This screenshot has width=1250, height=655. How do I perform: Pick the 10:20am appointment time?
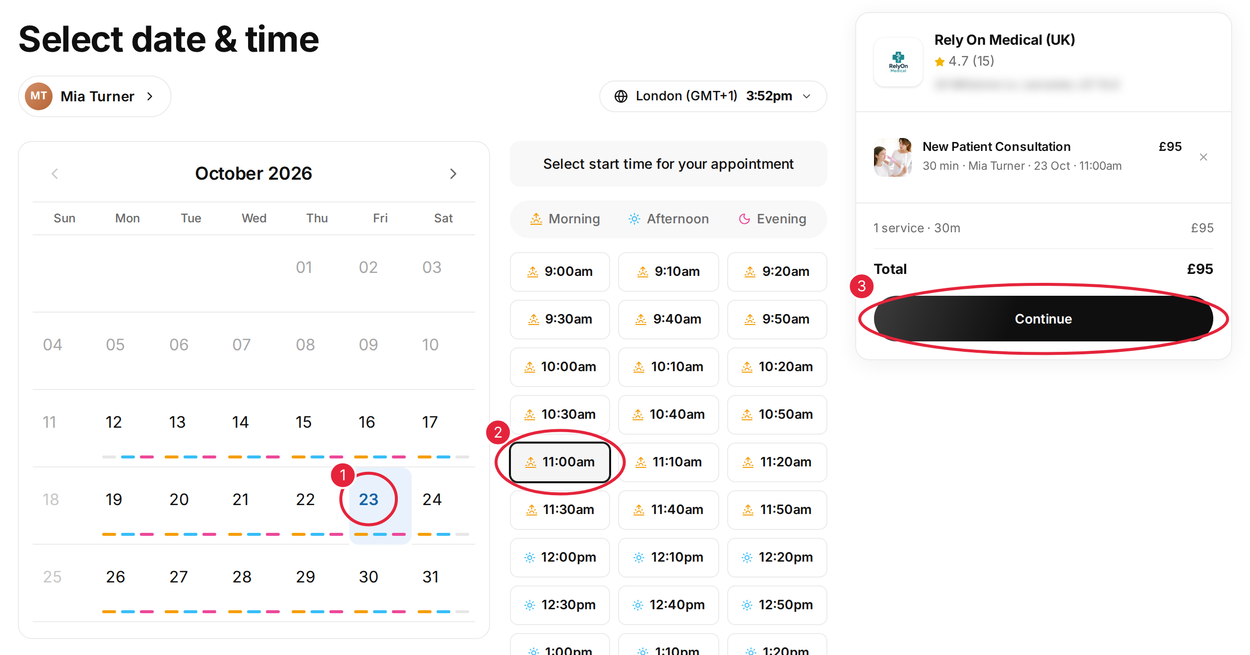777,367
